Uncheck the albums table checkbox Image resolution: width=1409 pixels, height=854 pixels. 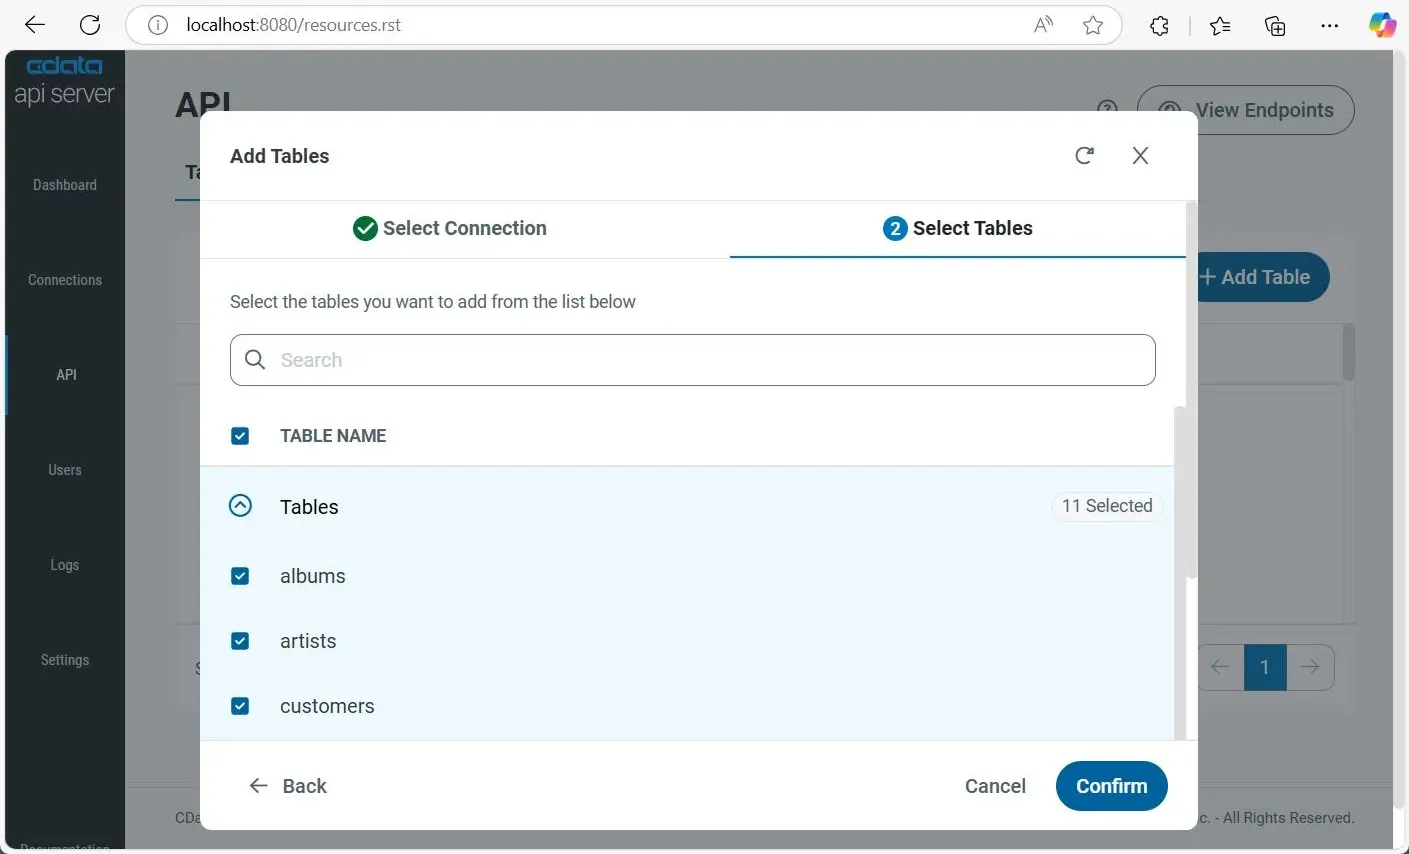[240, 576]
